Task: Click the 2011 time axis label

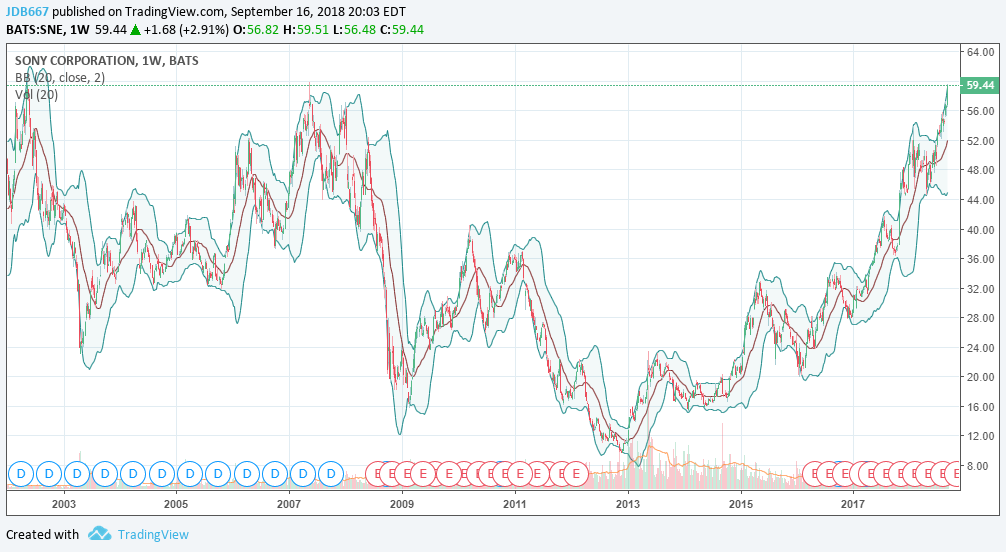Action: pos(515,504)
